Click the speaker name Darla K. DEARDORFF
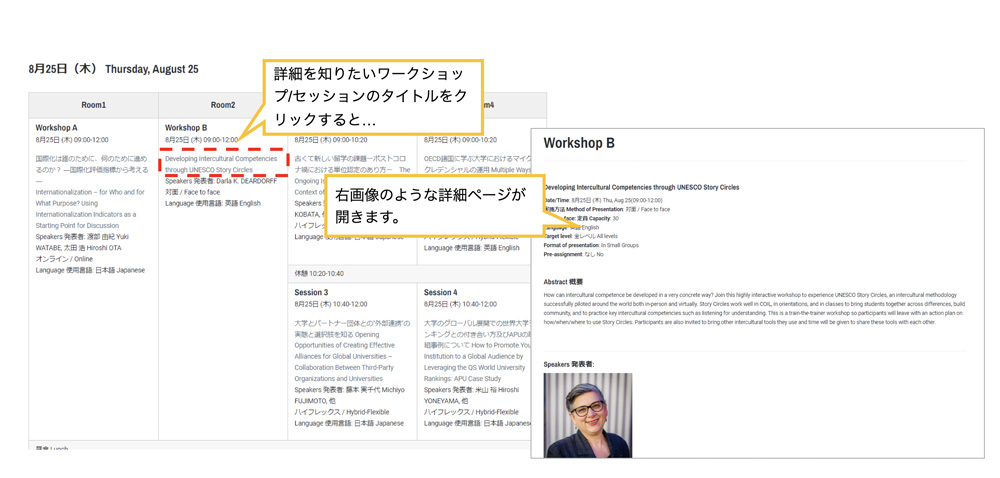The image size is (1000, 478). (x=244, y=180)
